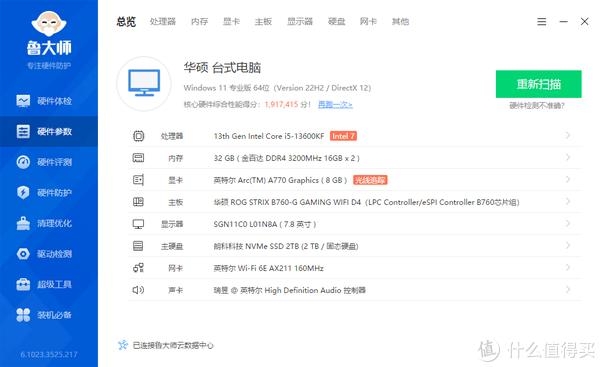Expand motherboard row chevron
Viewport: 600px width, 367px height.
click(568, 201)
